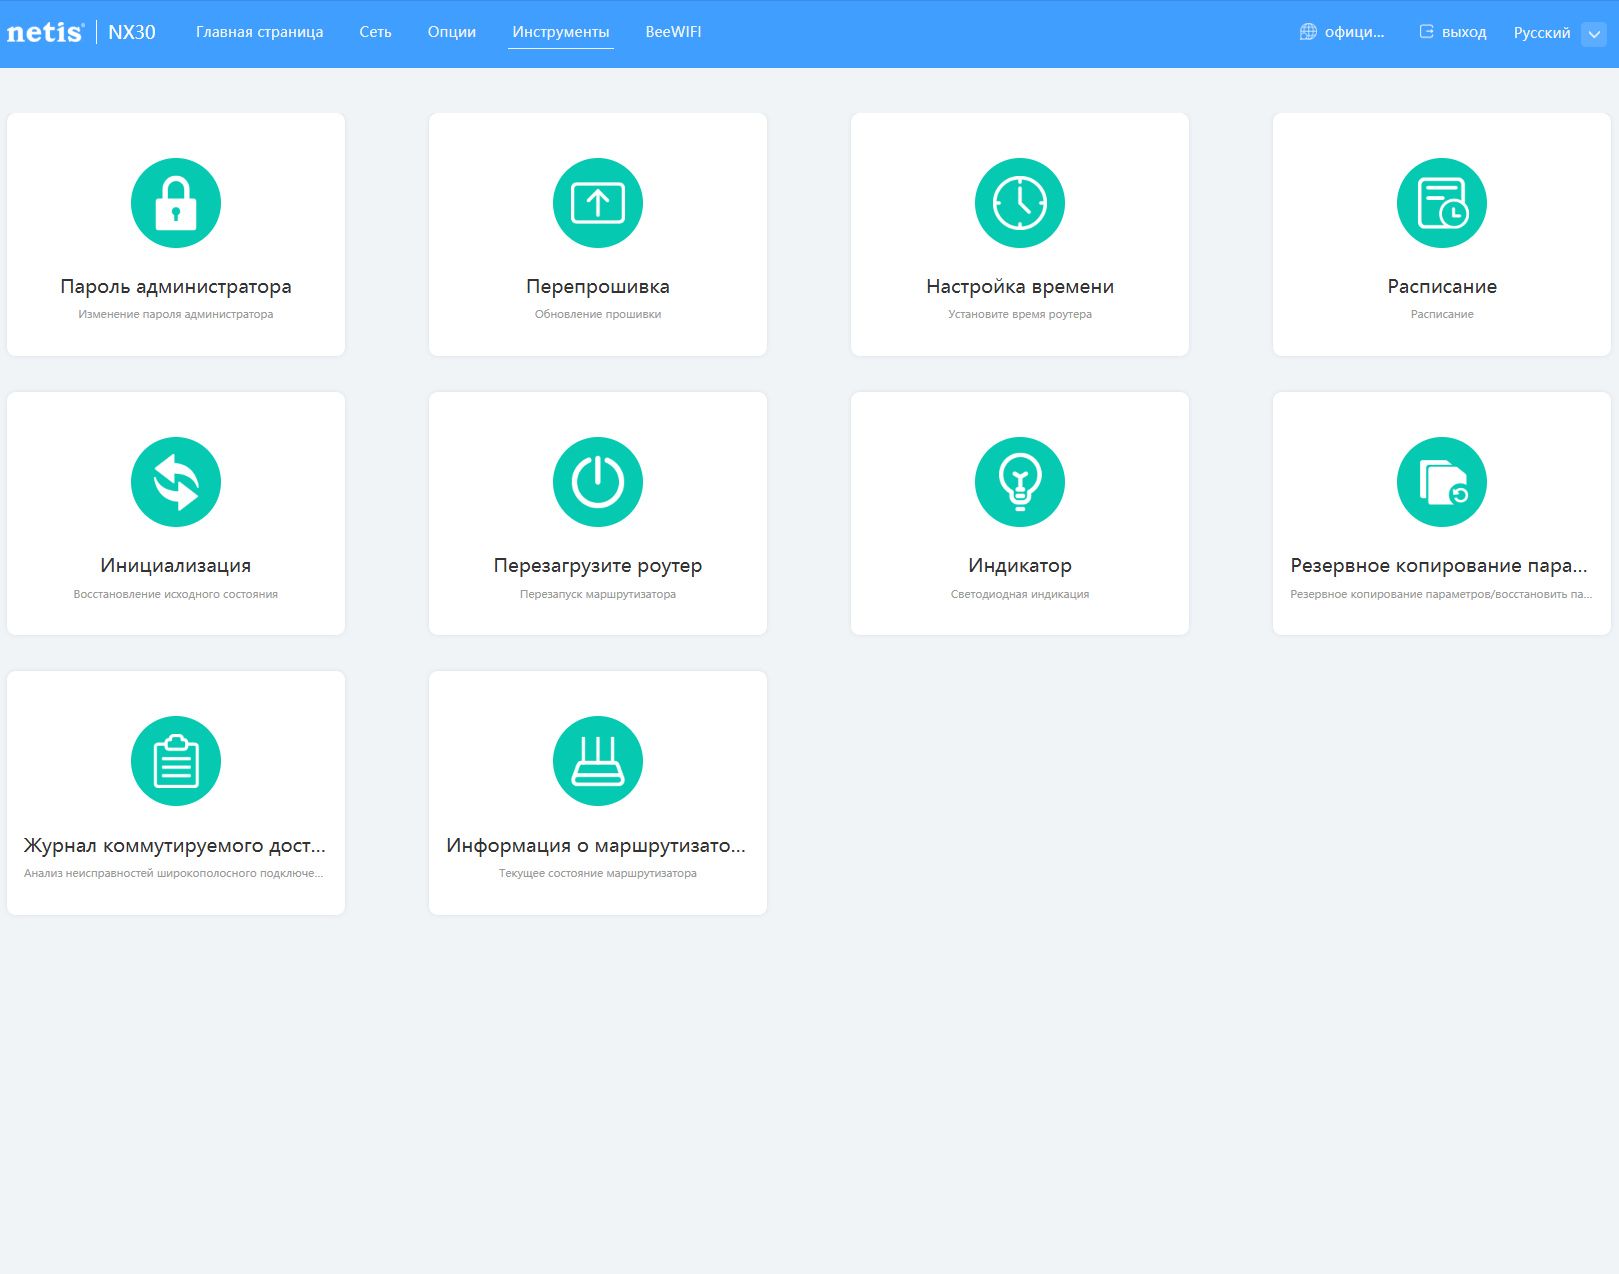Click the globe icon for official site
Image resolution: width=1619 pixels, height=1274 pixels.
point(1308,32)
